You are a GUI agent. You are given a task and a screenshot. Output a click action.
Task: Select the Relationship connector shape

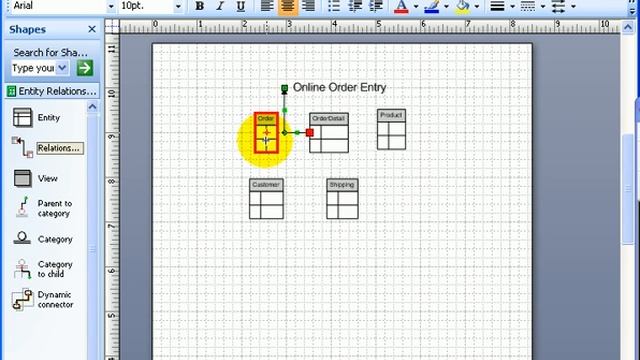(47, 148)
